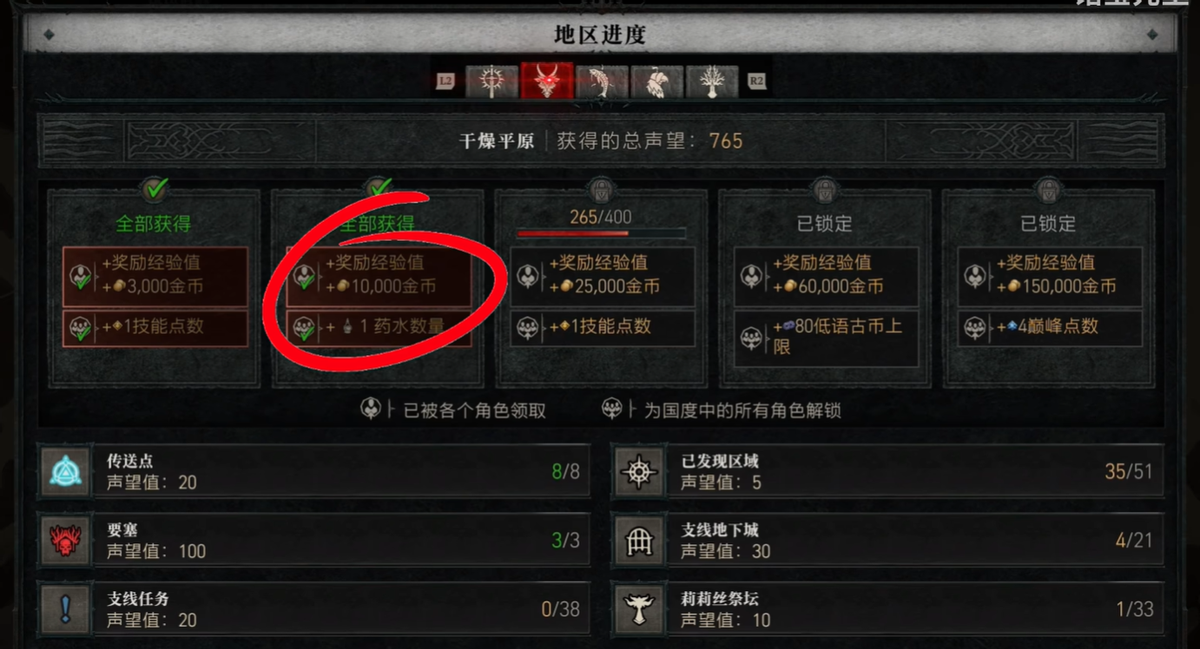The image size is (1200, 649).
Task: Click the 265/400 renown progress bar
Action: click(x=601, y=234)
